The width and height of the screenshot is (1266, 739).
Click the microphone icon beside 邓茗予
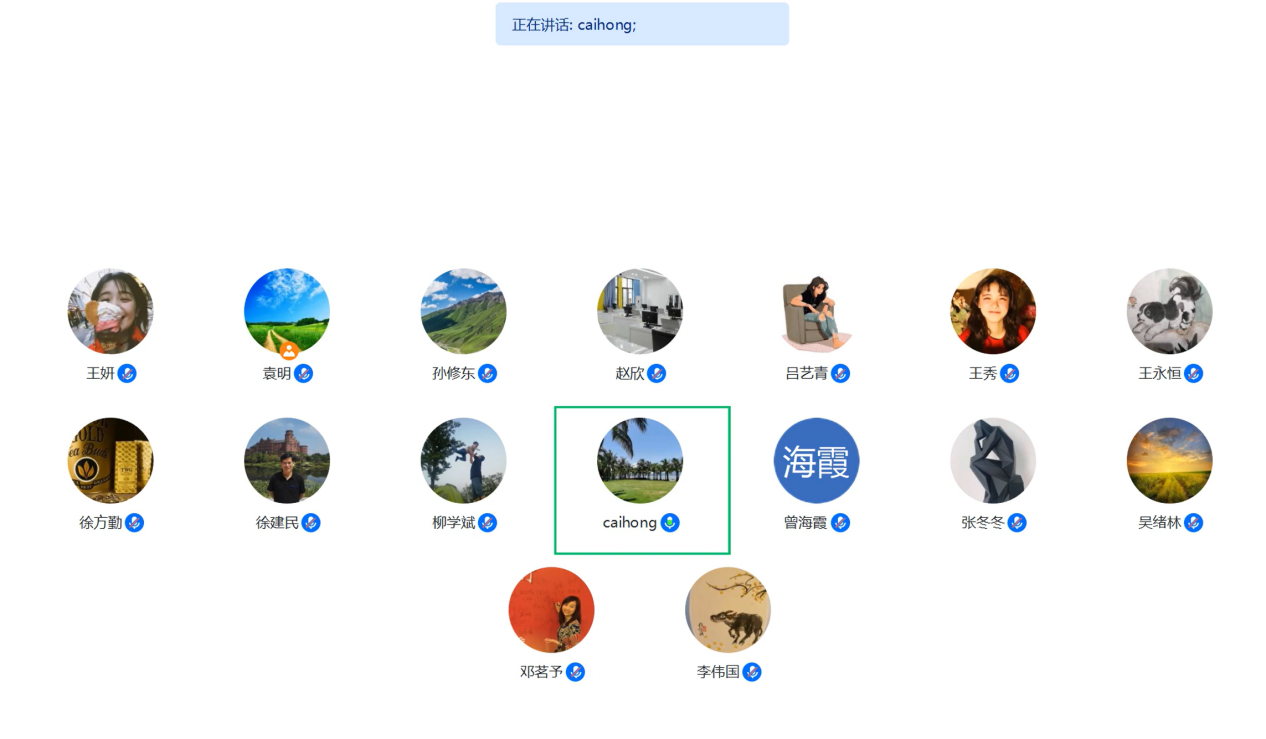[x=576, y=672]
